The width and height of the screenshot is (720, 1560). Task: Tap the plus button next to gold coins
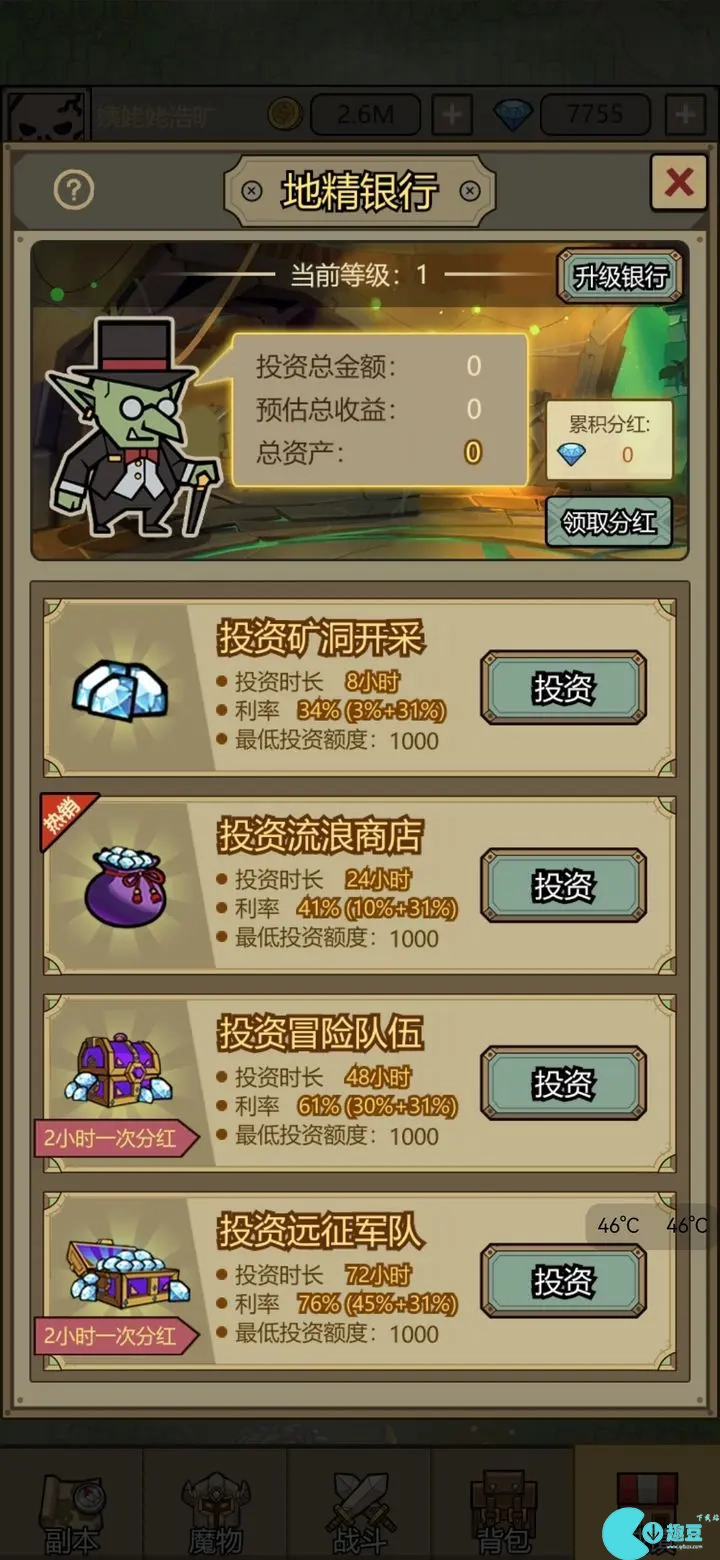pos(452,115)
